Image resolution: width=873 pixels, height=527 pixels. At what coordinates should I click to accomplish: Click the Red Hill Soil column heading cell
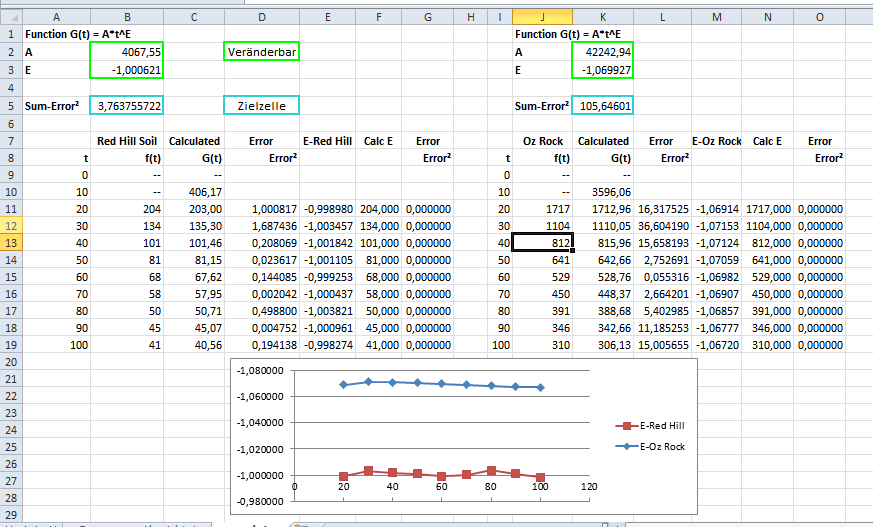pos(126,142)
